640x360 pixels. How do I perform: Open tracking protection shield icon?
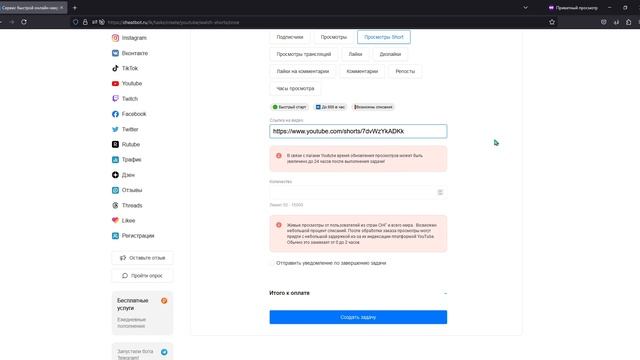coord(76,22)
